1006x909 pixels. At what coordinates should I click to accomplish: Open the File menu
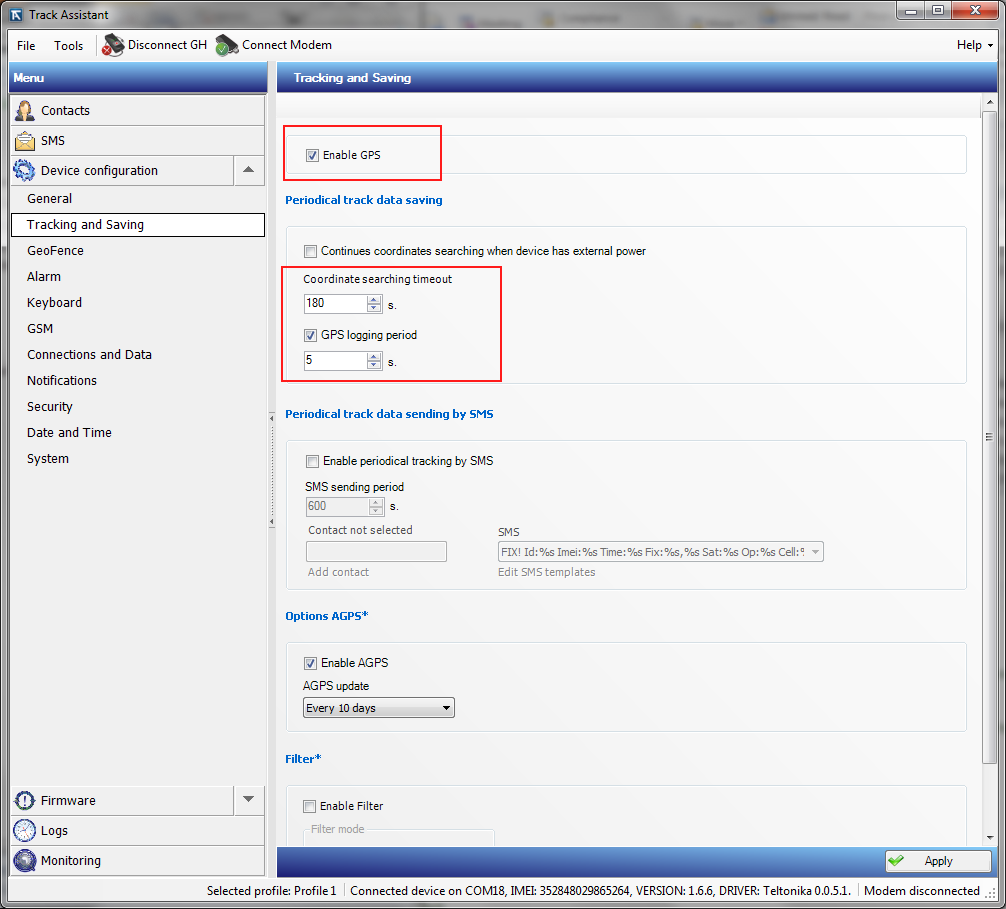(x=26, y=46)
